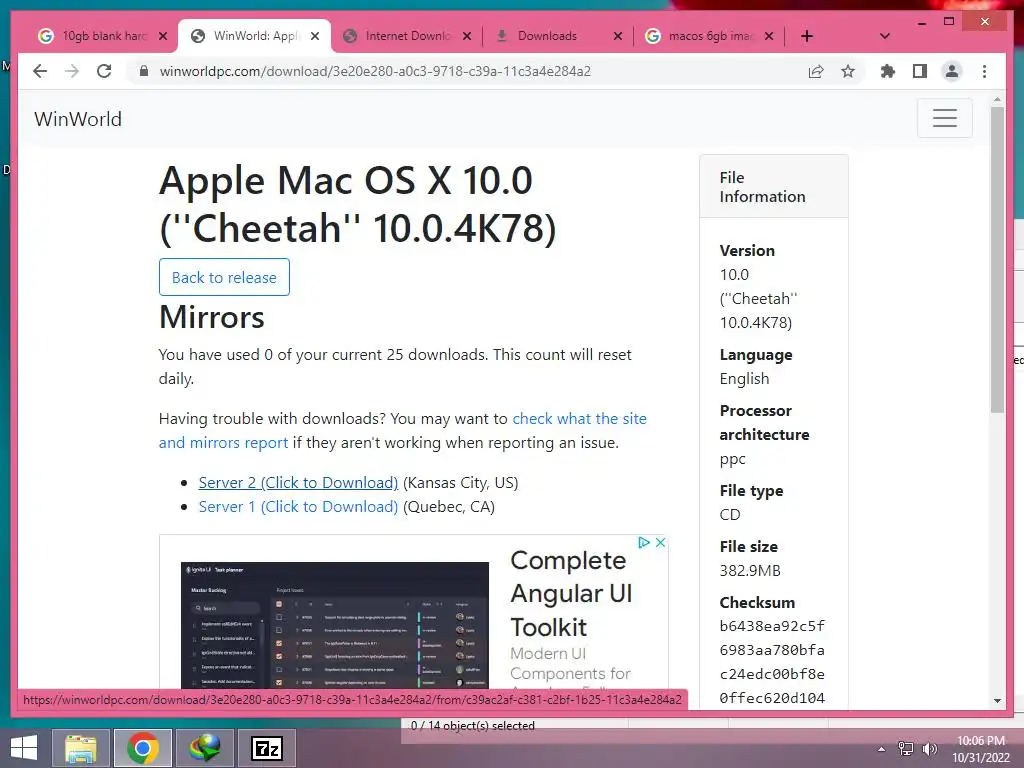Click scrollbar down arrow

click(997, 700)
